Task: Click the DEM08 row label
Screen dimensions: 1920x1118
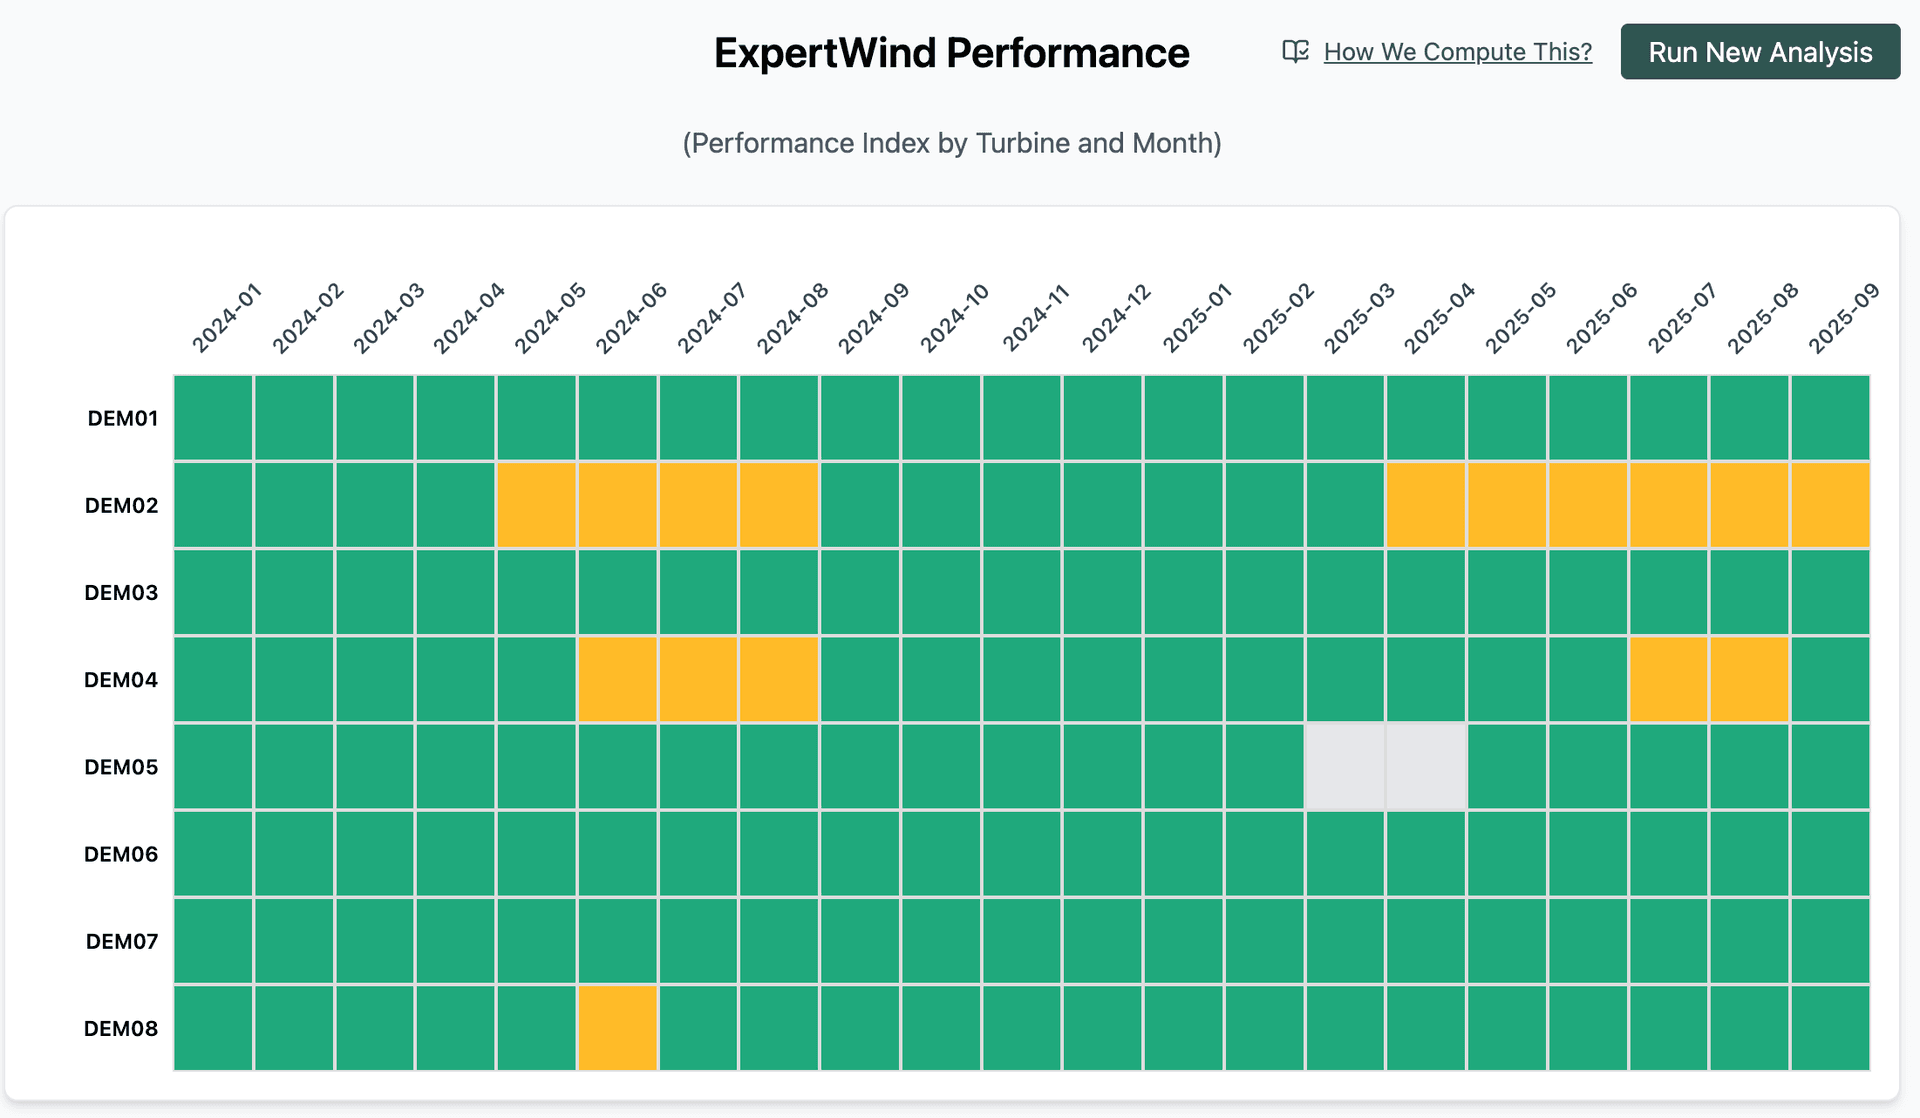Action: 121,1027
